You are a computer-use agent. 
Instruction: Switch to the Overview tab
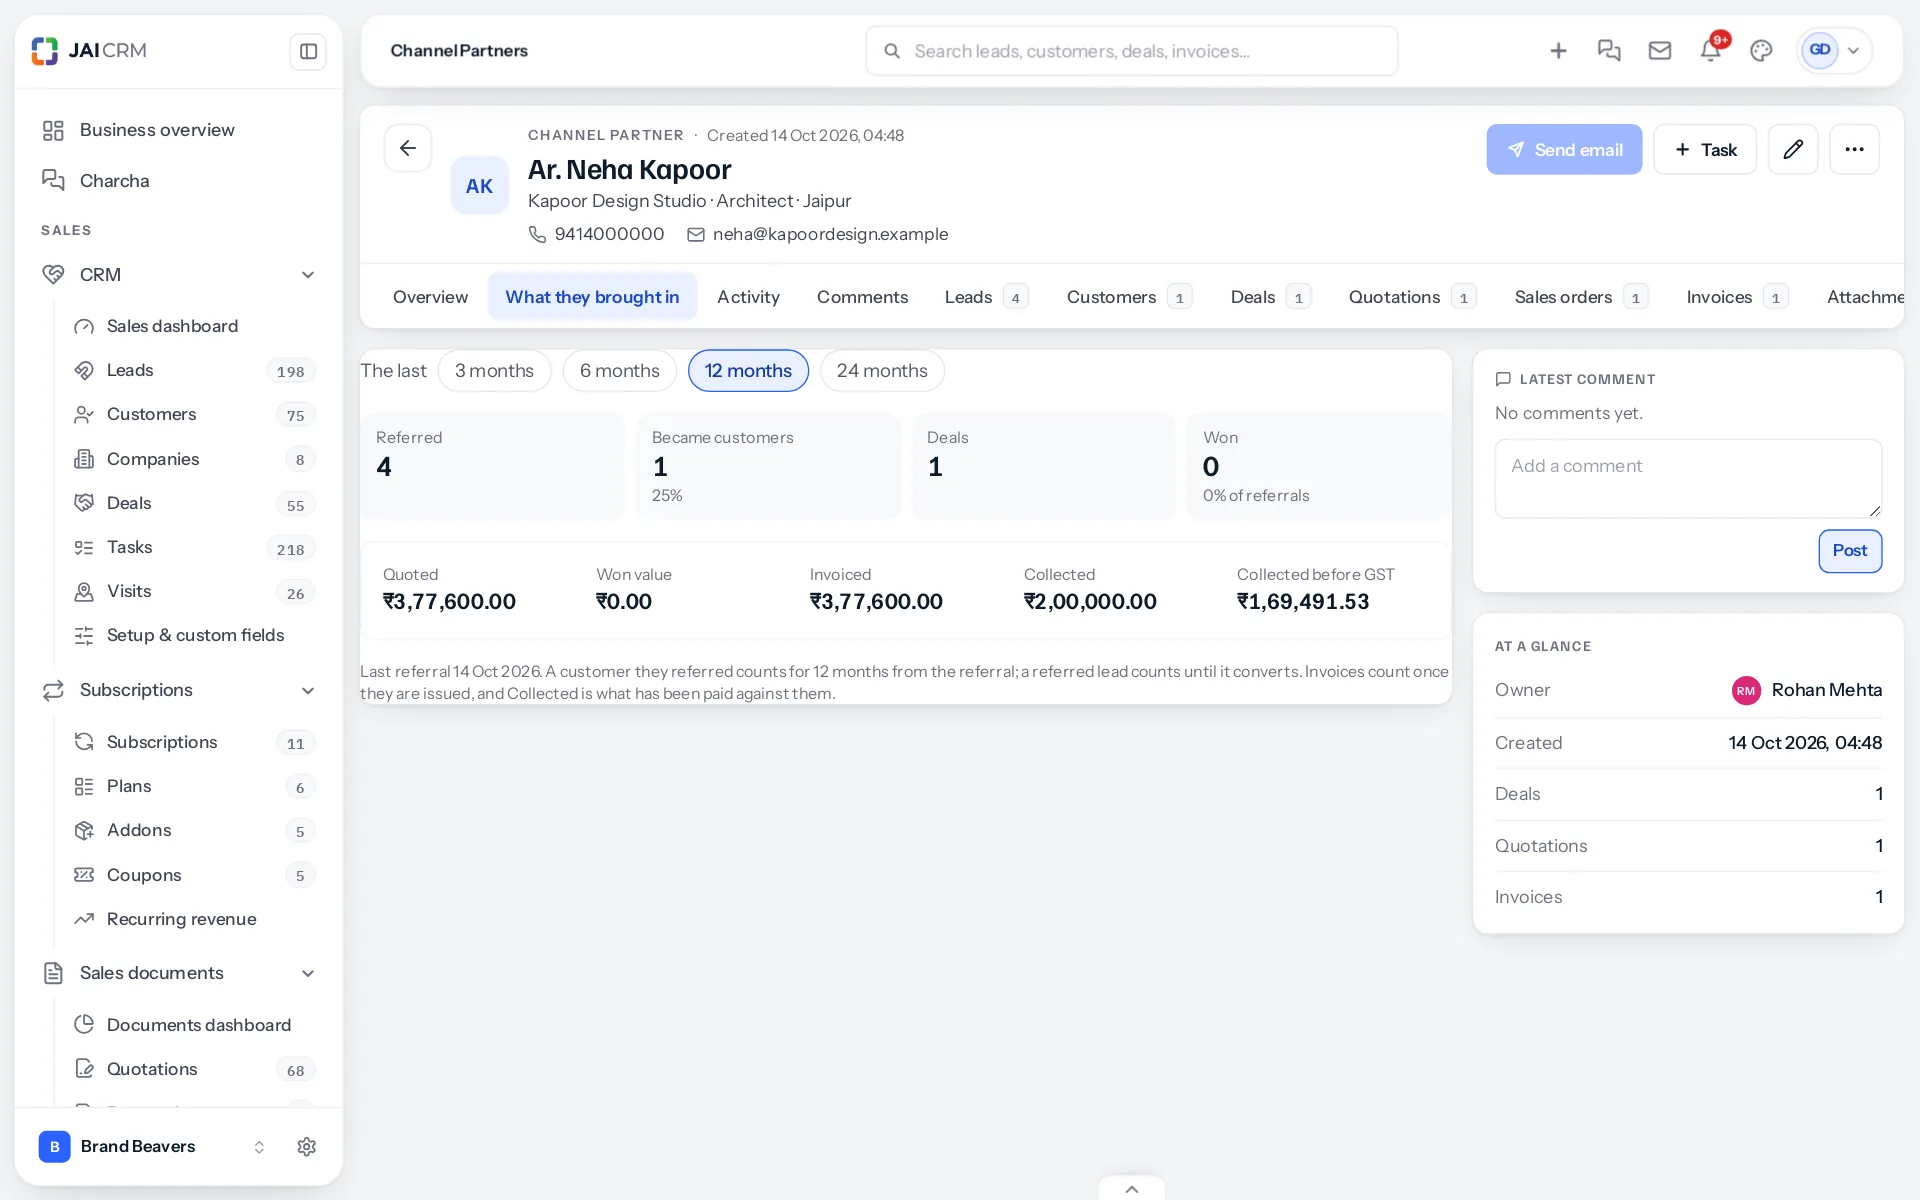(430, 297)
